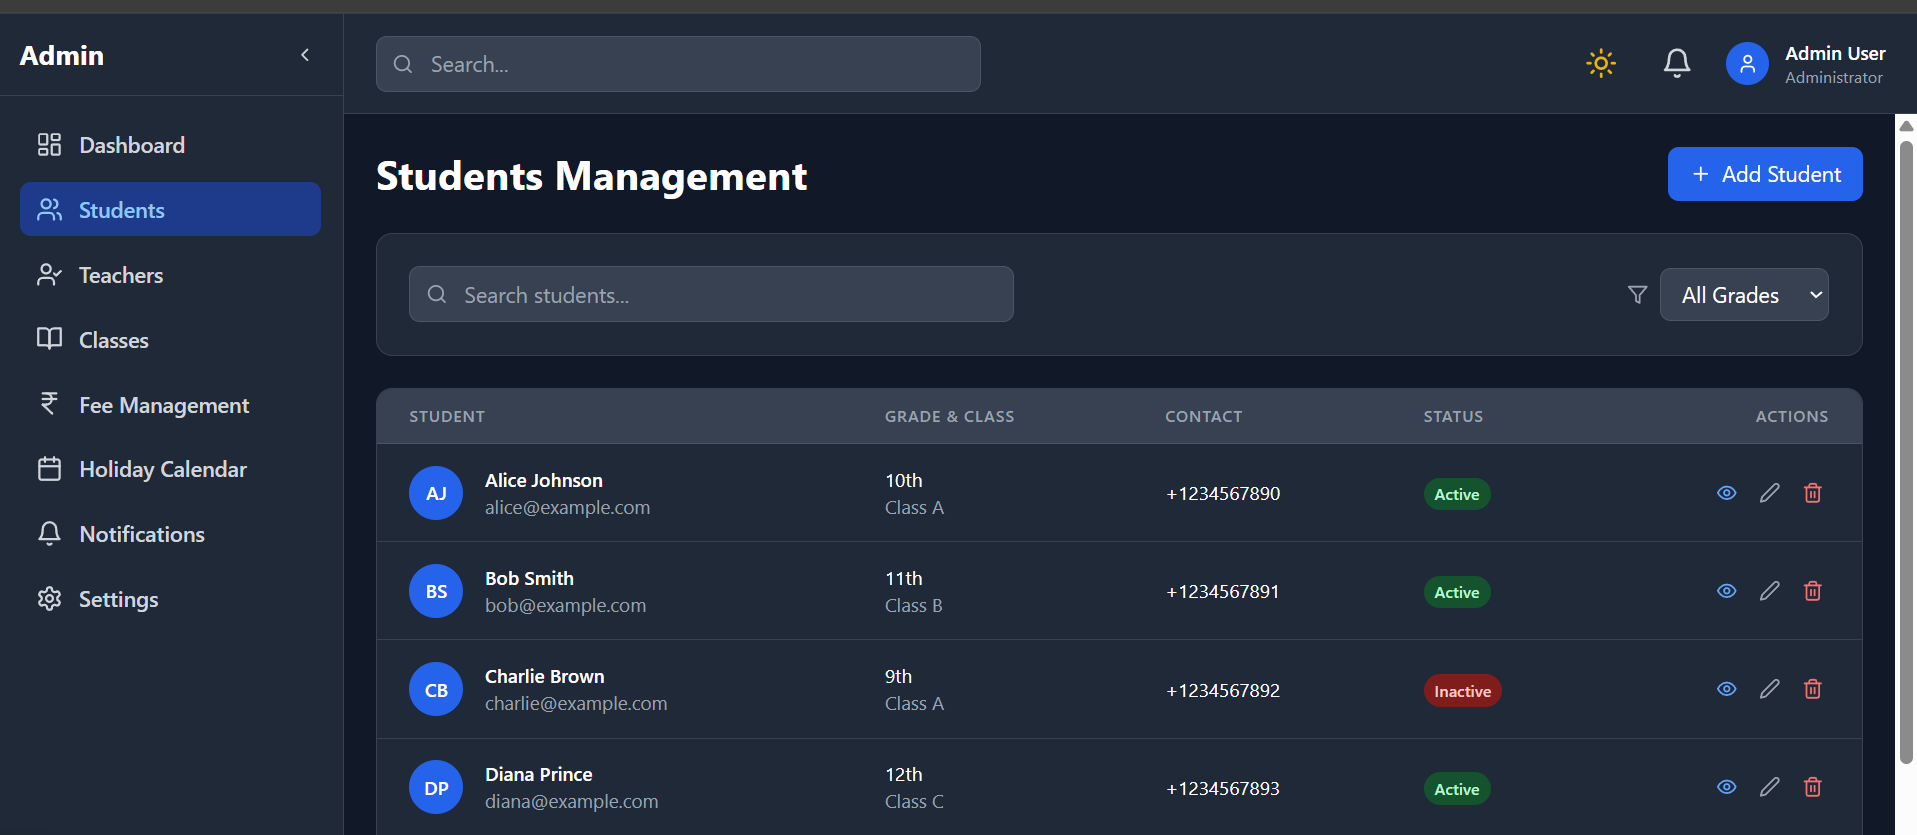
Task: View Charlie Brown's details with the eye icon
Action: click(x=1727, y=689)
